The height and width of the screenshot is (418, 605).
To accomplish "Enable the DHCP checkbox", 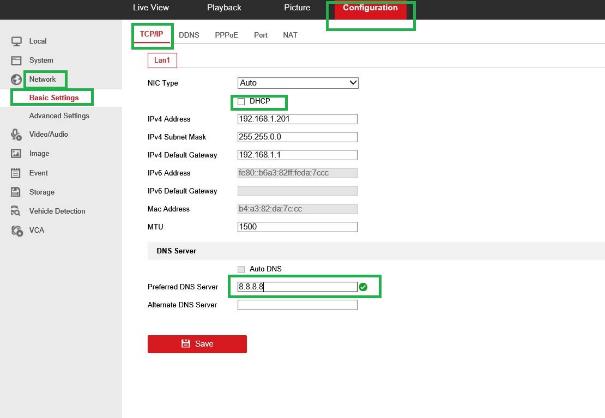I will tap(241, 102).
